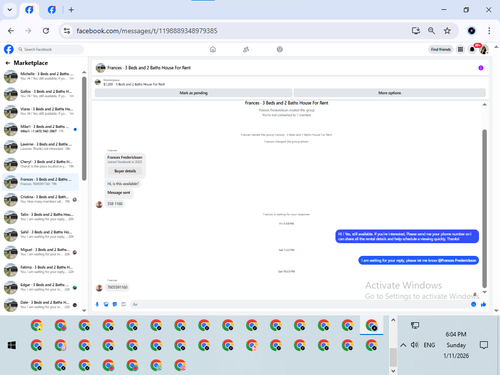Open the Sahil conversation
500x375 pixels.
pos(40,234)
